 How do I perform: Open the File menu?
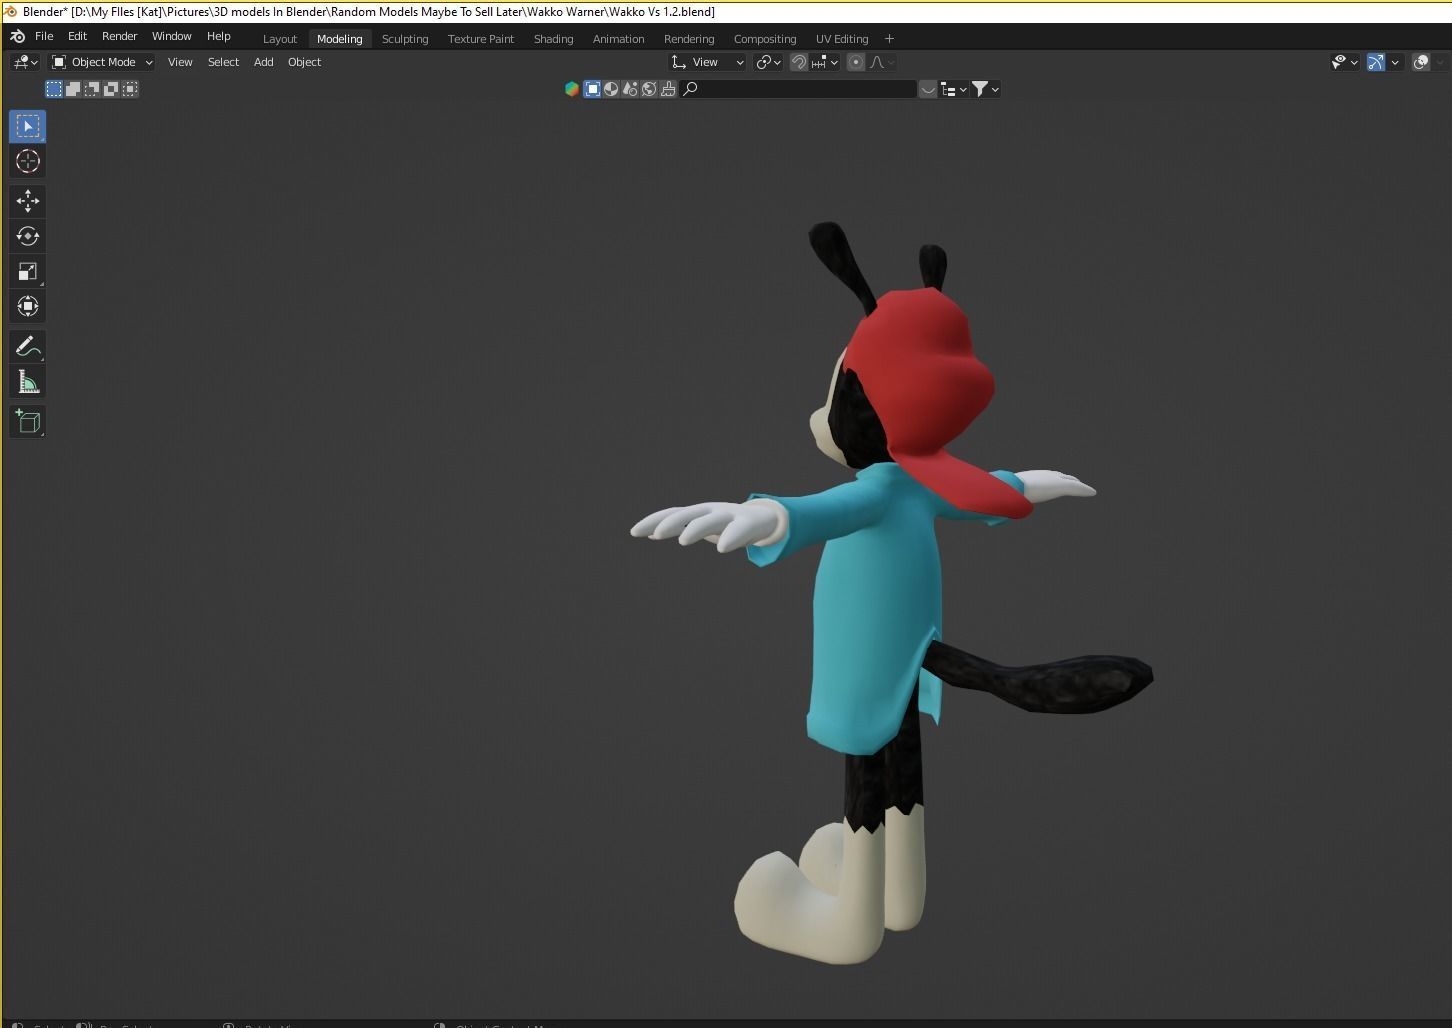pyautogui.click(x=44, y=36)
